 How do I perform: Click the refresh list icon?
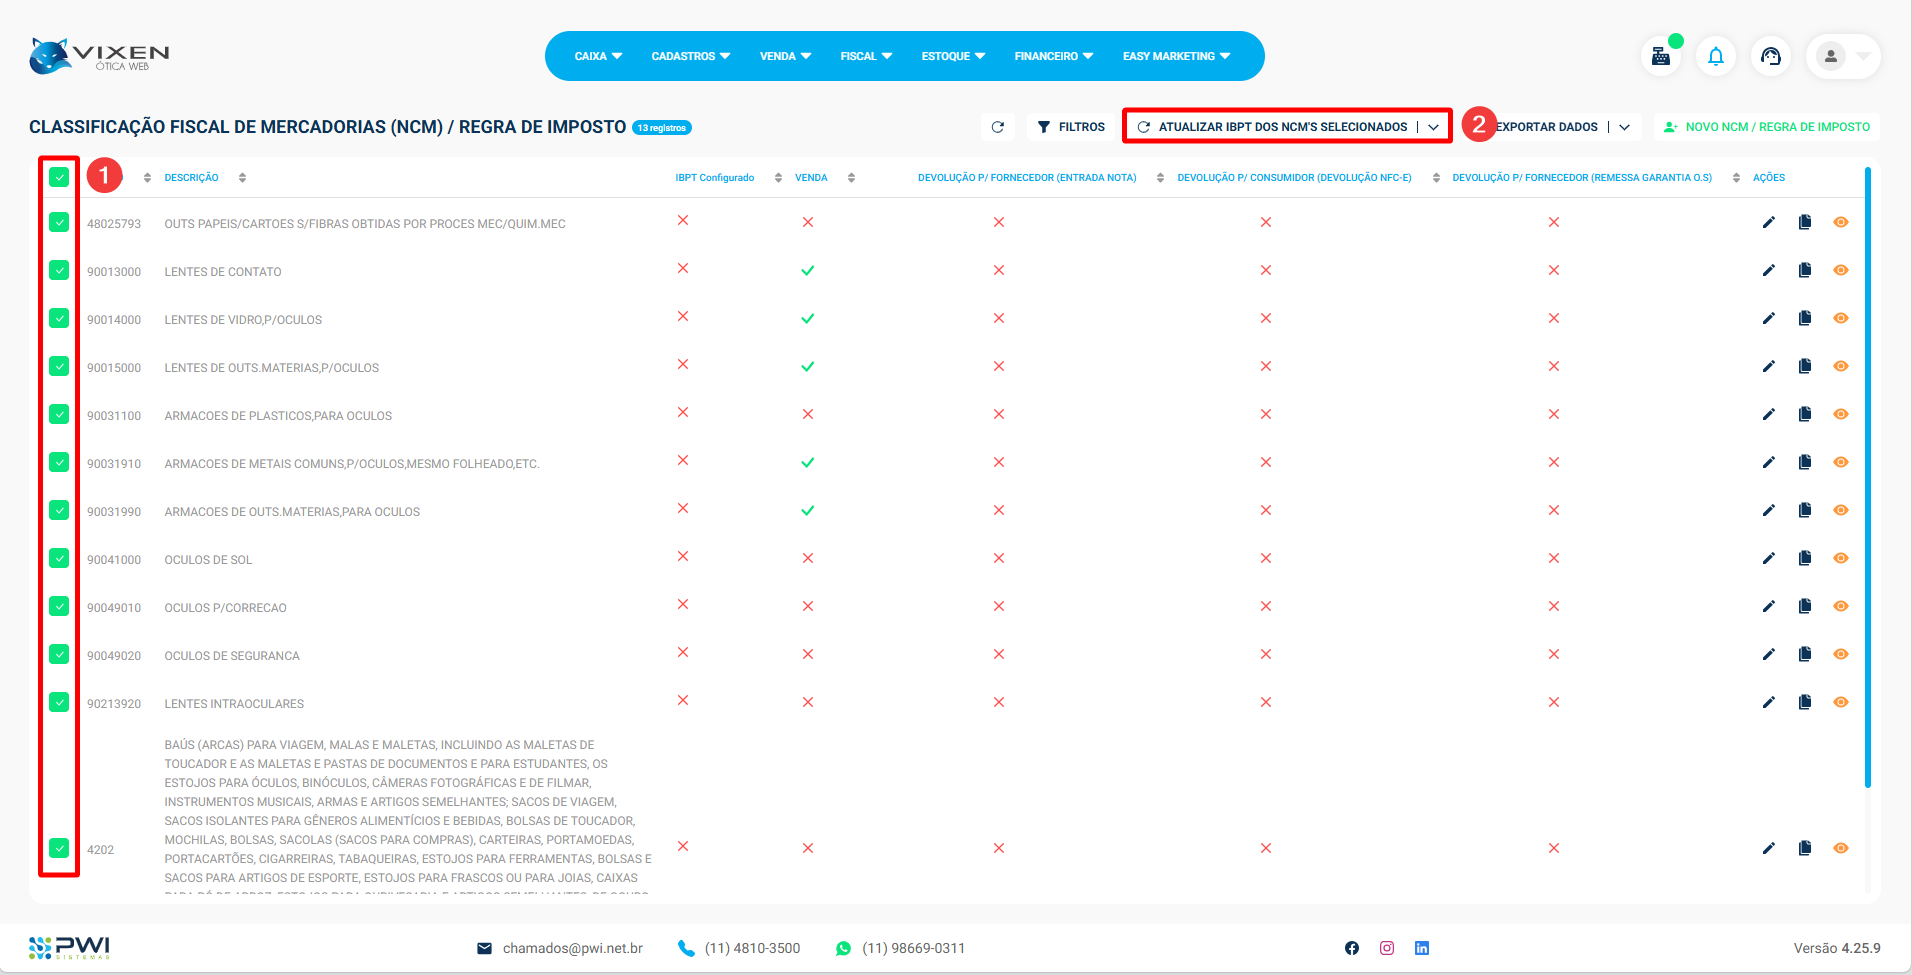(x=997, y=127)
